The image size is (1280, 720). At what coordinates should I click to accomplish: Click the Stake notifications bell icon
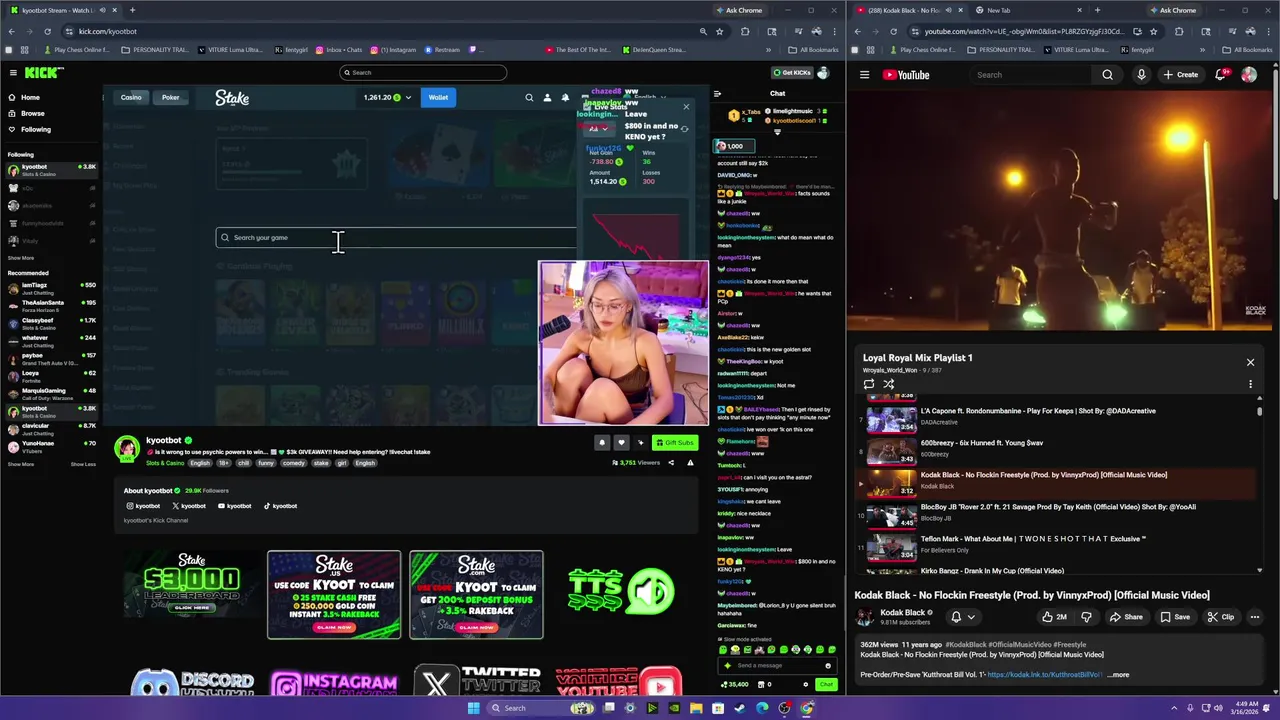(565, 98)
